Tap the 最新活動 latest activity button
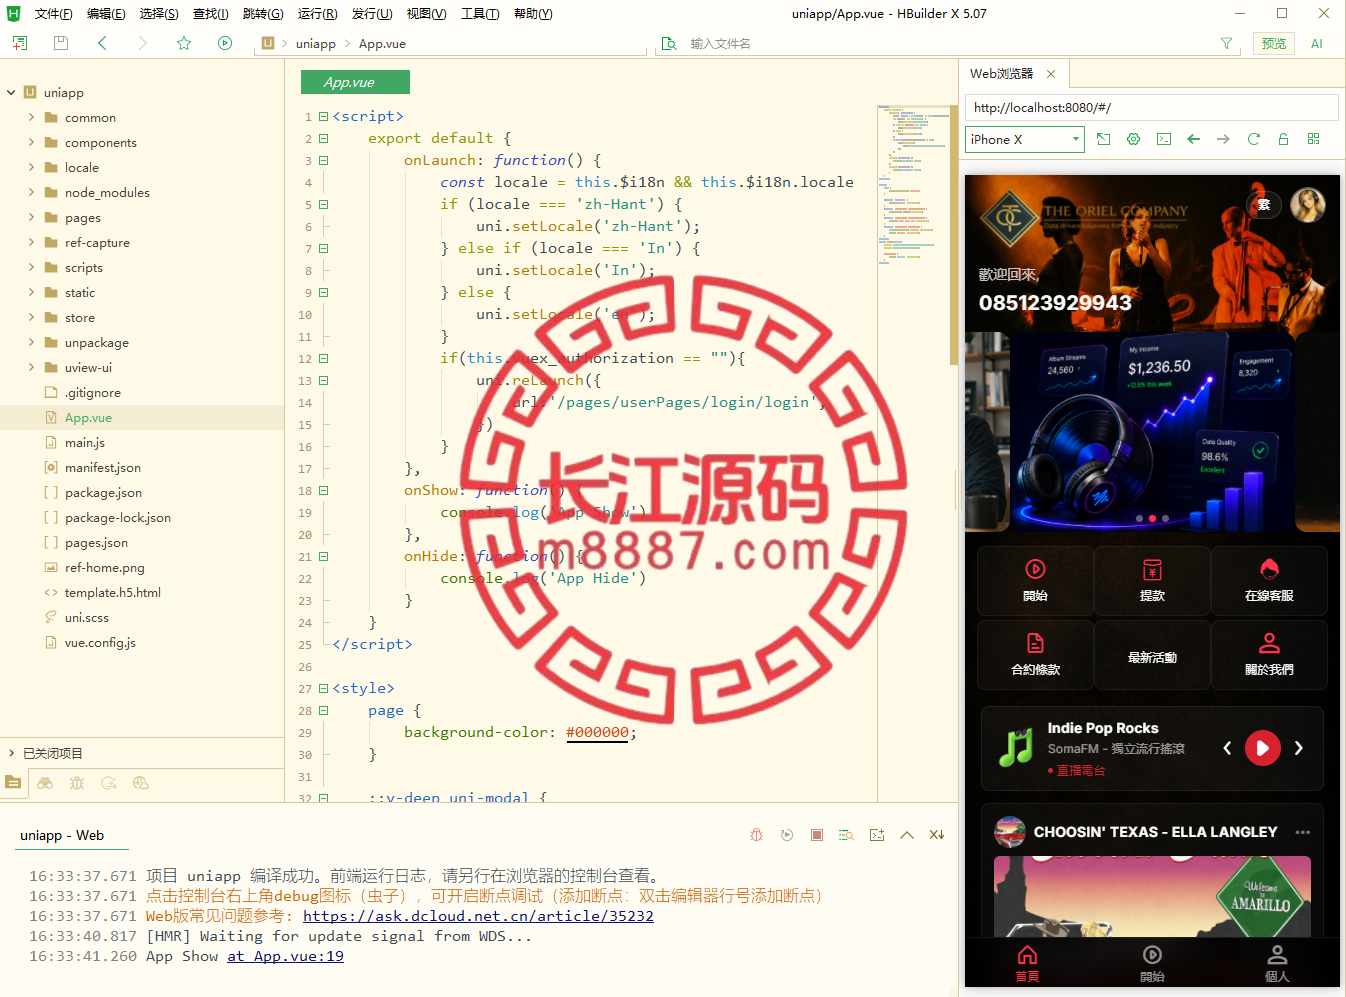The height and width of the screenshot is (997, 1346). point(1152,657)
